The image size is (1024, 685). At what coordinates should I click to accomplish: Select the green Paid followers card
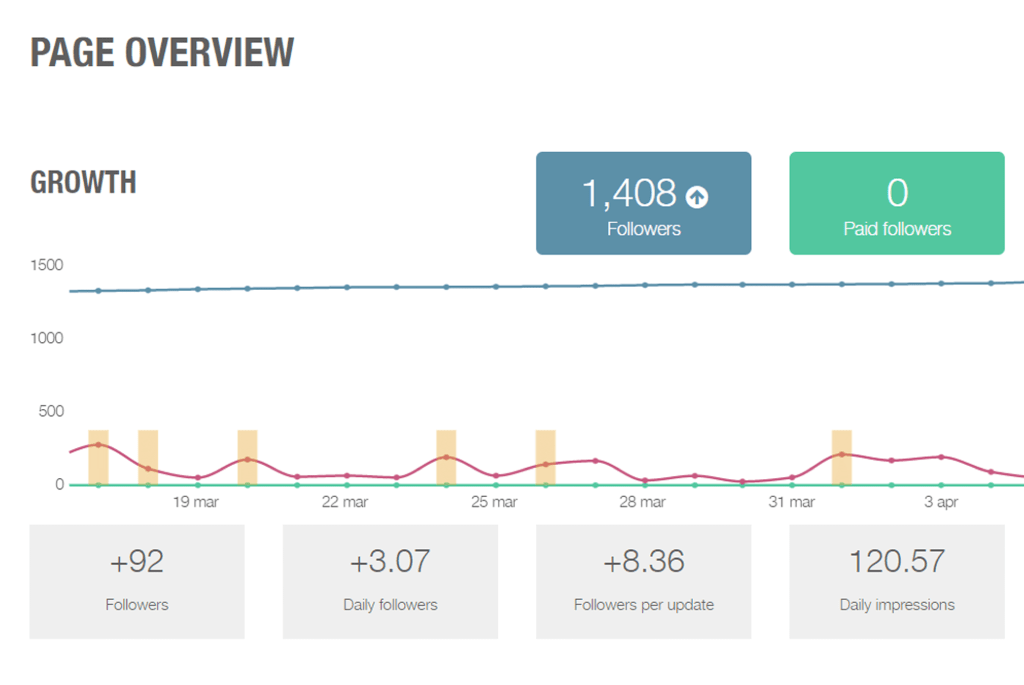coord(896,203)
